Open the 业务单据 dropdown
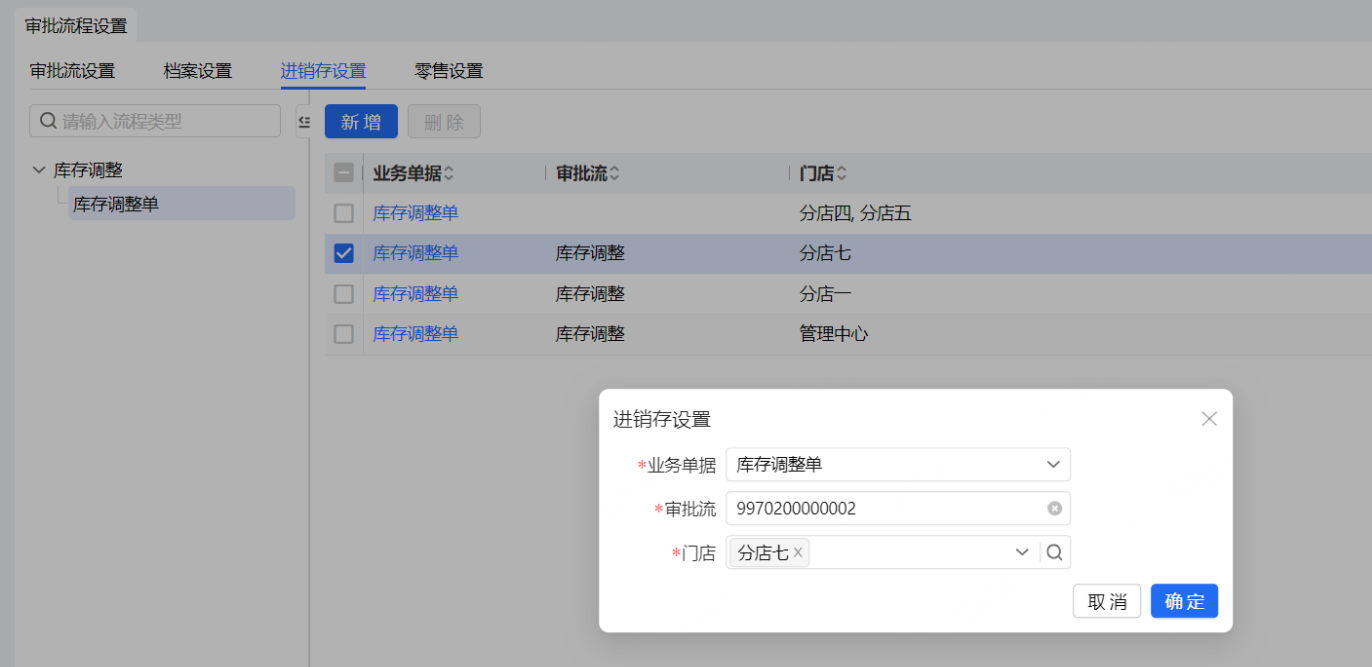 click(x=1052, y=465)
